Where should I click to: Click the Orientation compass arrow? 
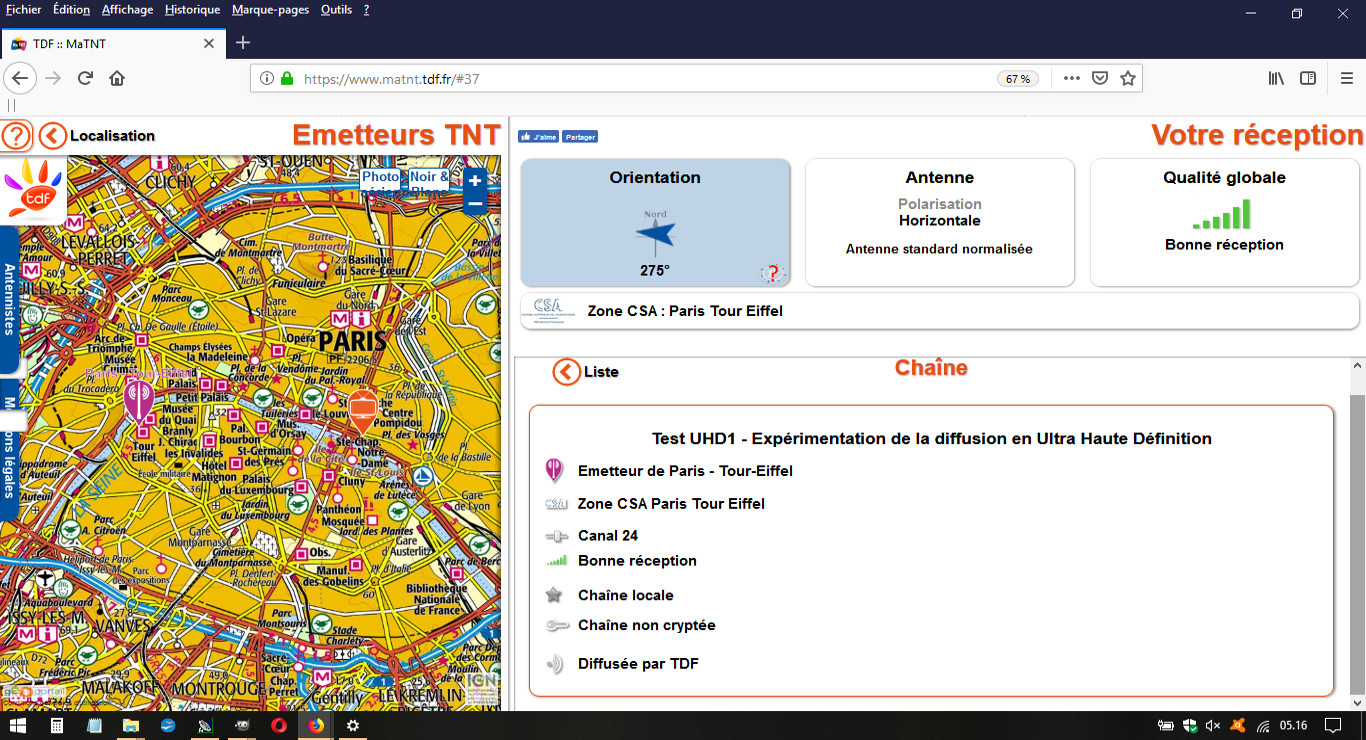pos(656,235)
